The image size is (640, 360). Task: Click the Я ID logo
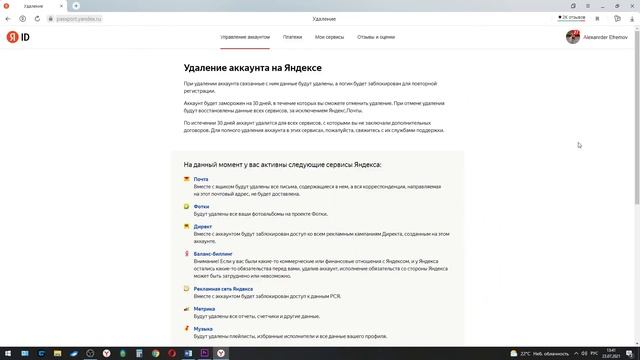tap(18, 37)
